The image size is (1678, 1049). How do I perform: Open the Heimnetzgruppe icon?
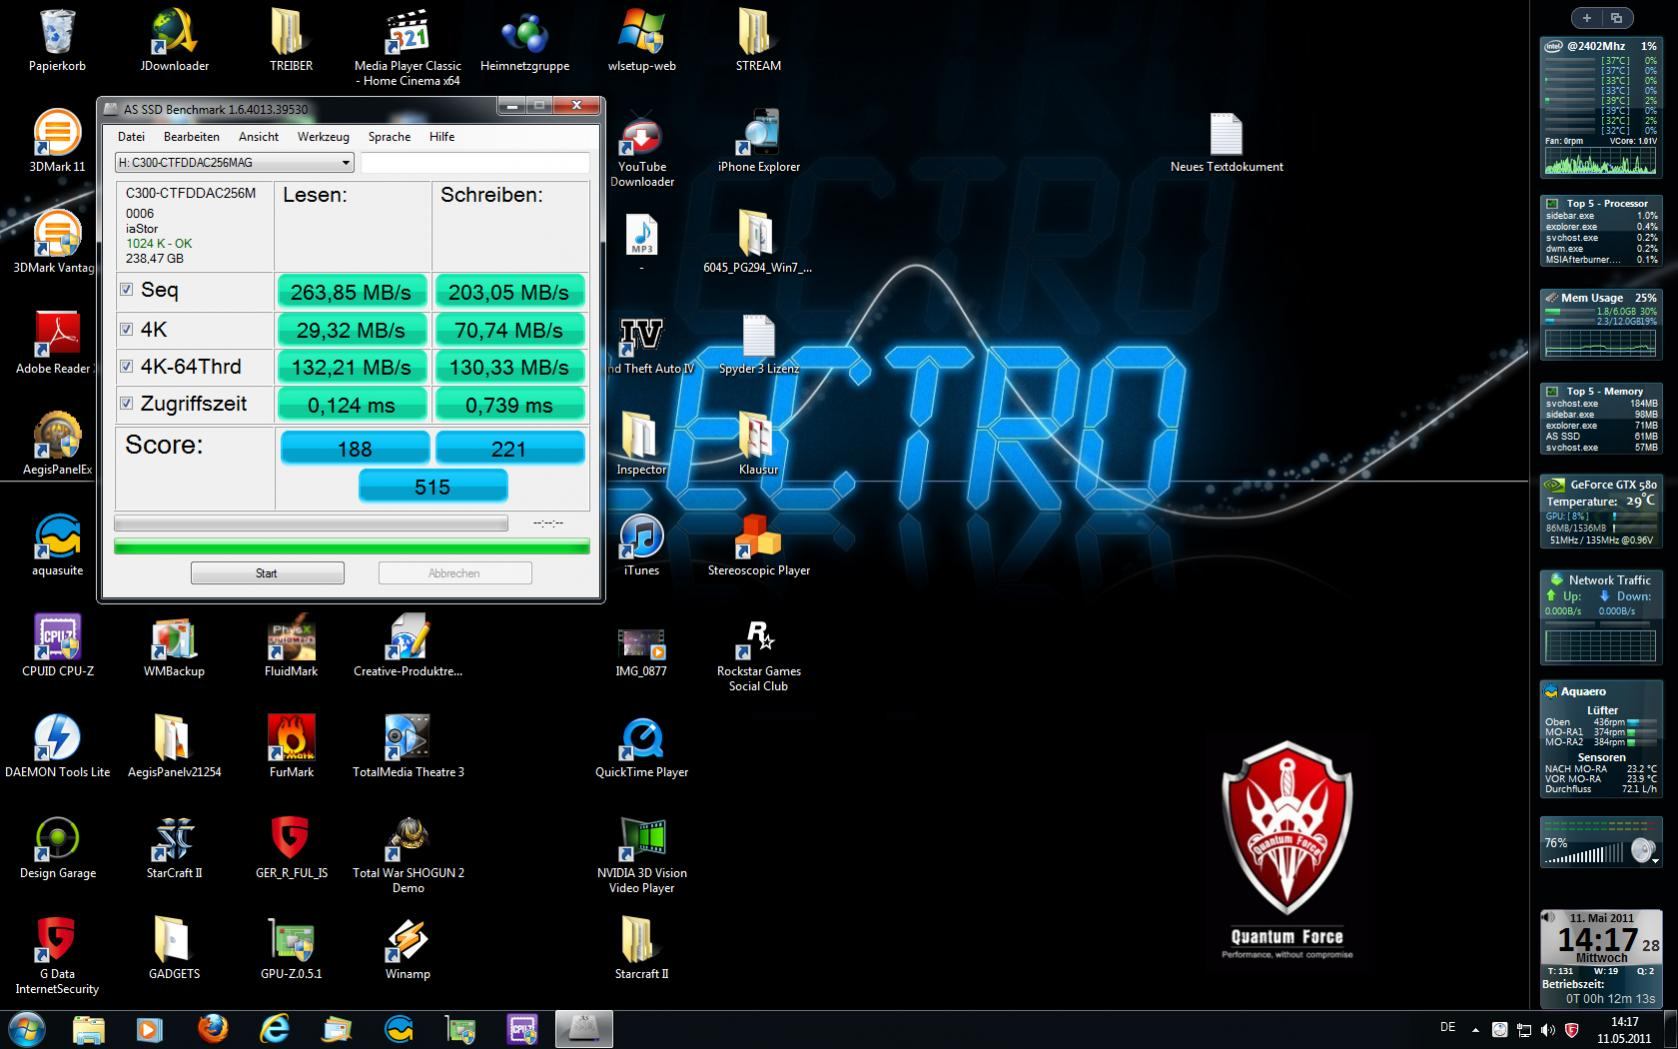[525, 40]
